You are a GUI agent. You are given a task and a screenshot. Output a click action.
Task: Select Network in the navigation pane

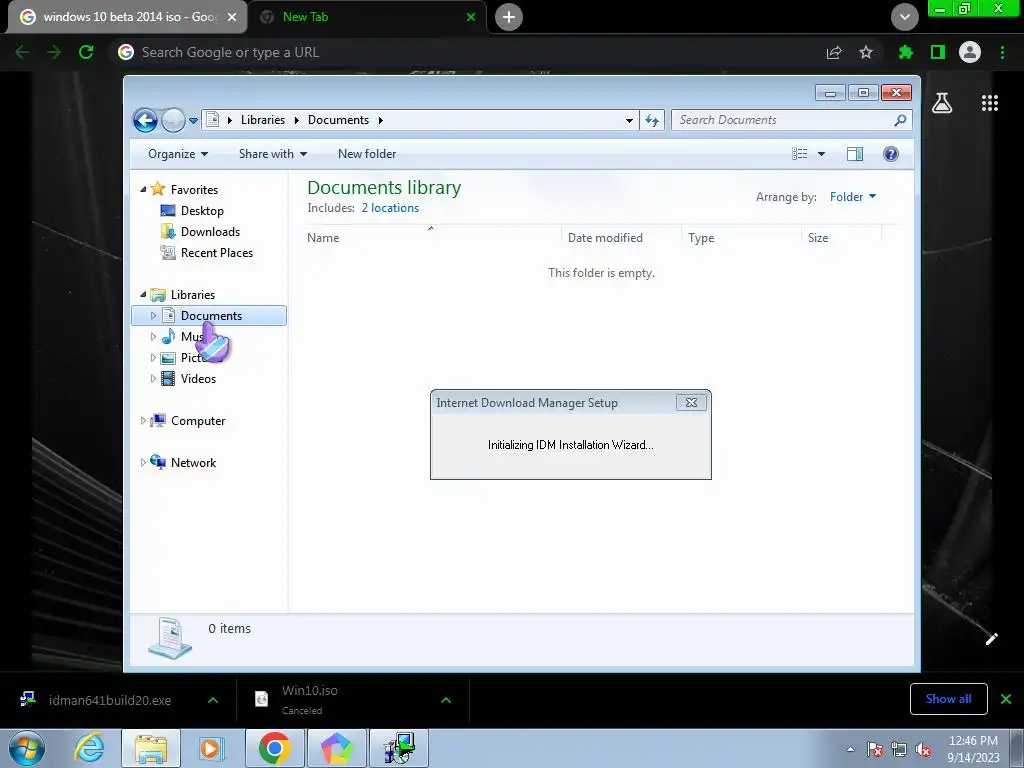pos(193,463)
